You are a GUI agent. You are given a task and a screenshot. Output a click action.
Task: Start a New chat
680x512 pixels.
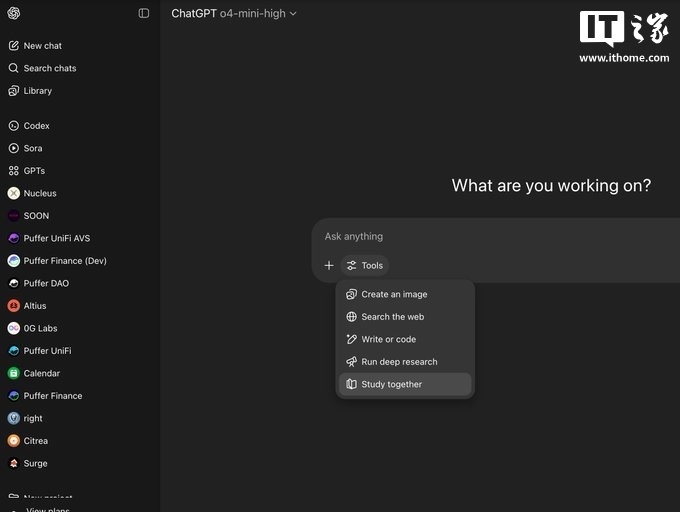[42, 46]
